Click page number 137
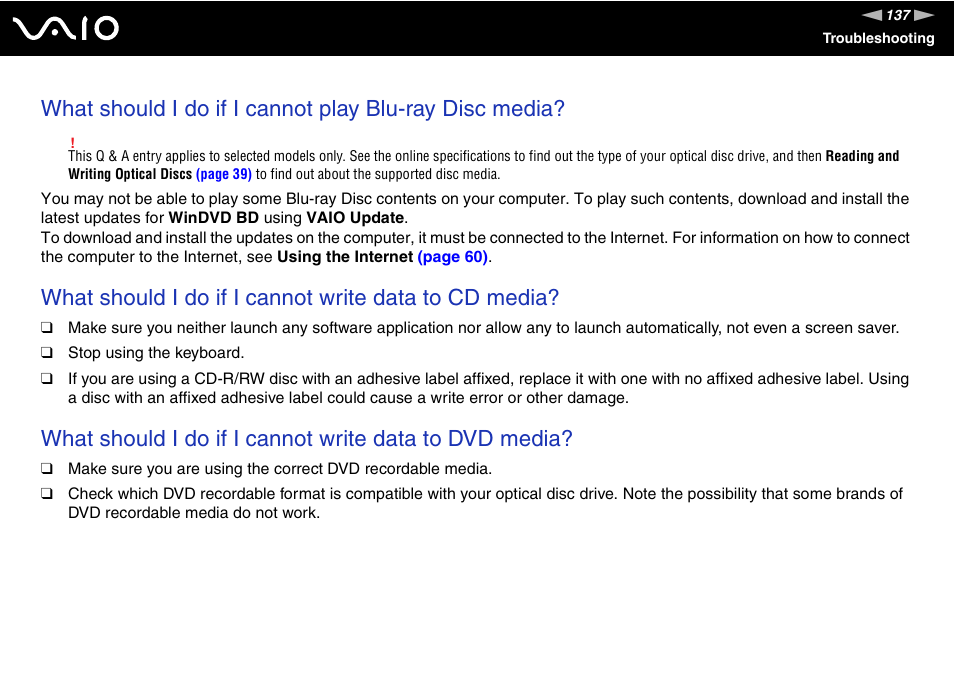Viewport: 954px width, 674px height. click(x=898, y=15)
